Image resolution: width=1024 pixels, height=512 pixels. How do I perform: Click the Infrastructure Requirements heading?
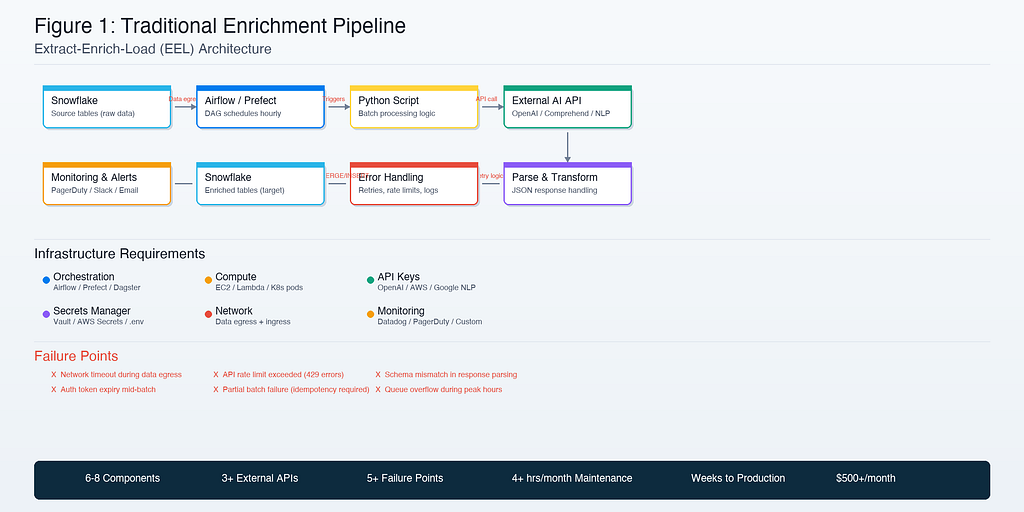coord(120,254)
